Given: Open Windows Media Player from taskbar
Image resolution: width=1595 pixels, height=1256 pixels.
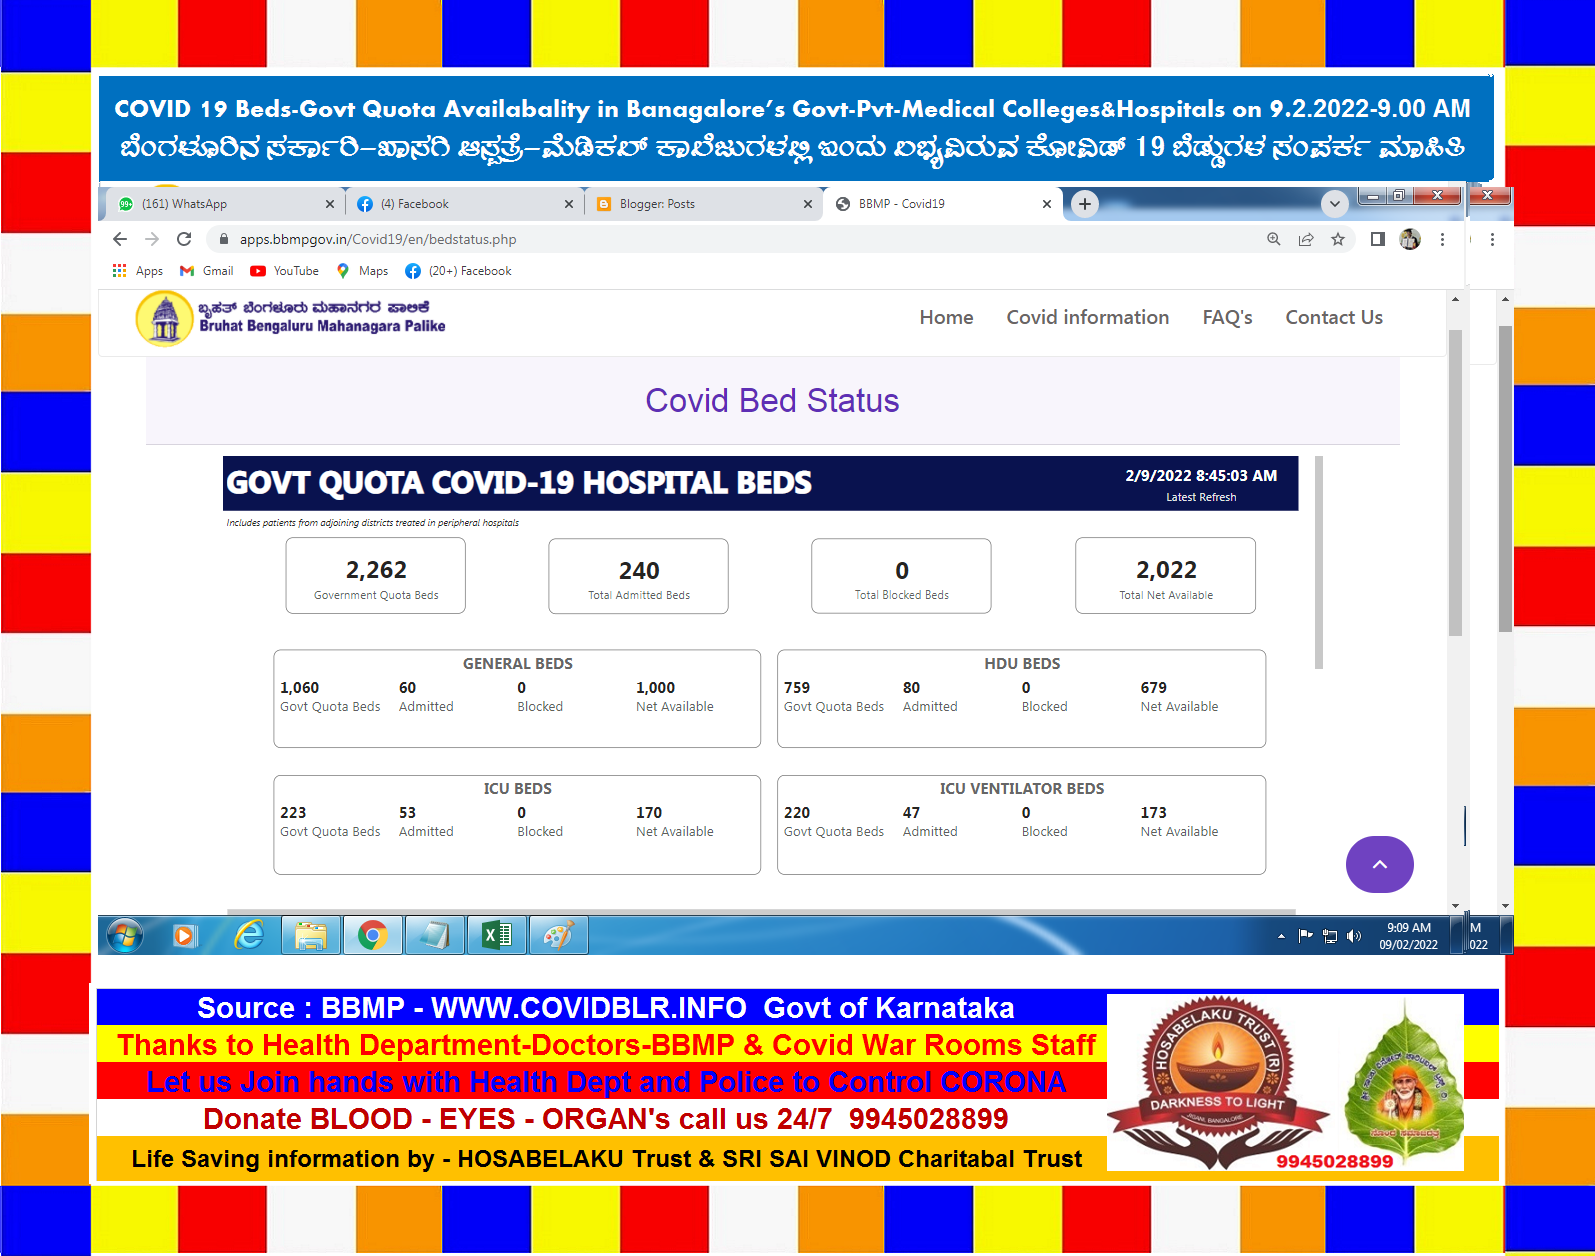Looking at the screenshot, I should (x=185, y=936).
